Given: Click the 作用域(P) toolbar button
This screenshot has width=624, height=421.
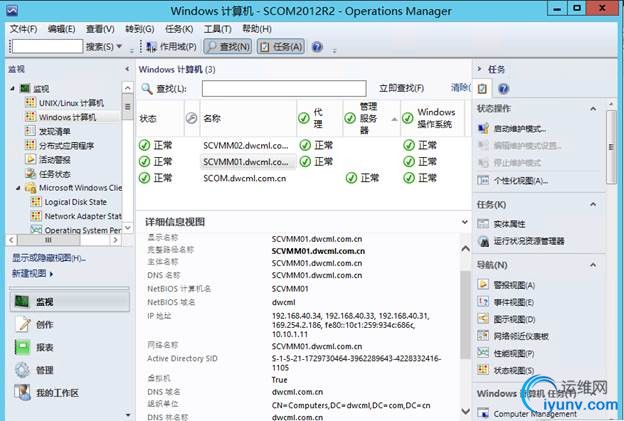Looking at the screenshot, I should point(172,47).
